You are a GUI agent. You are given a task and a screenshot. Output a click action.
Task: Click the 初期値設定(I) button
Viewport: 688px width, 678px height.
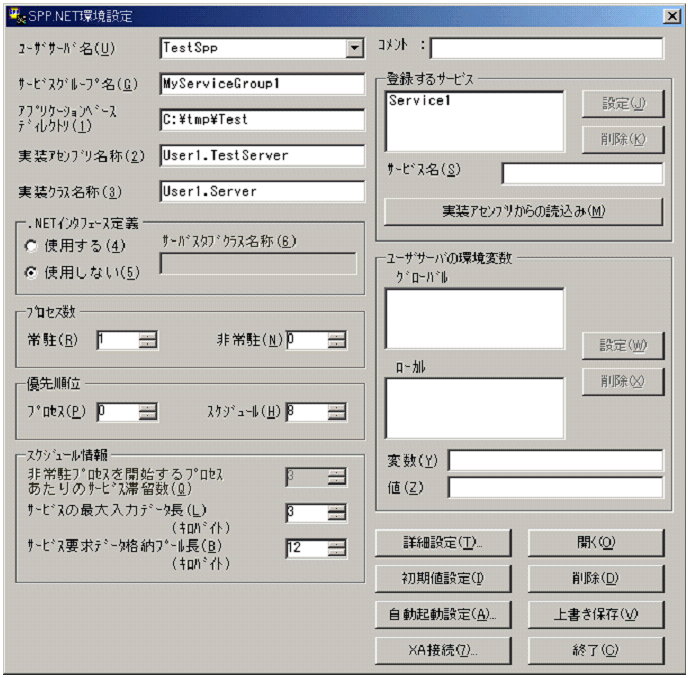point(443,579)
